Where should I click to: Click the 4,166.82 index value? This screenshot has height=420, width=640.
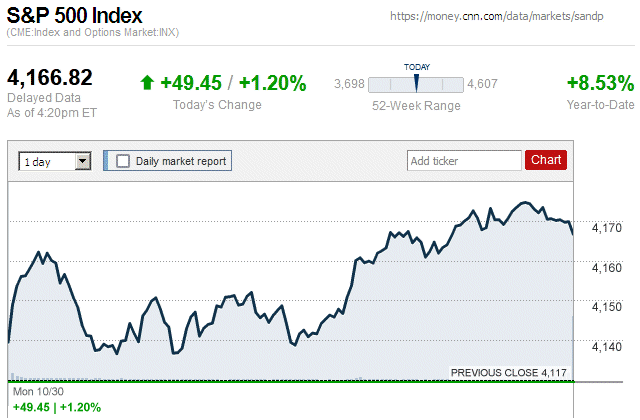50,78
